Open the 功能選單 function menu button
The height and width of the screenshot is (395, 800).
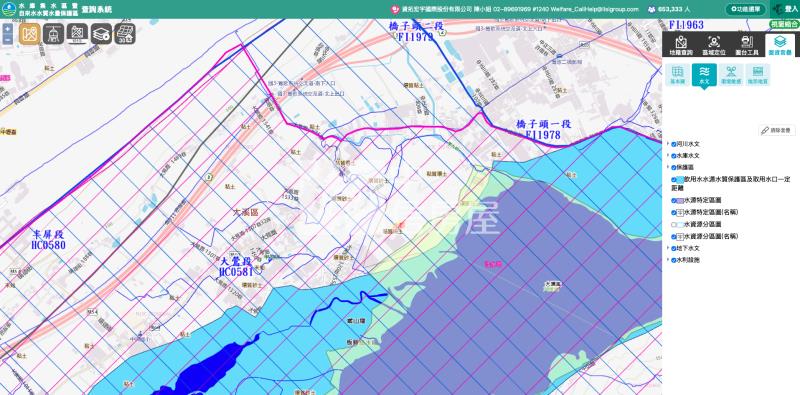[745, 9]
